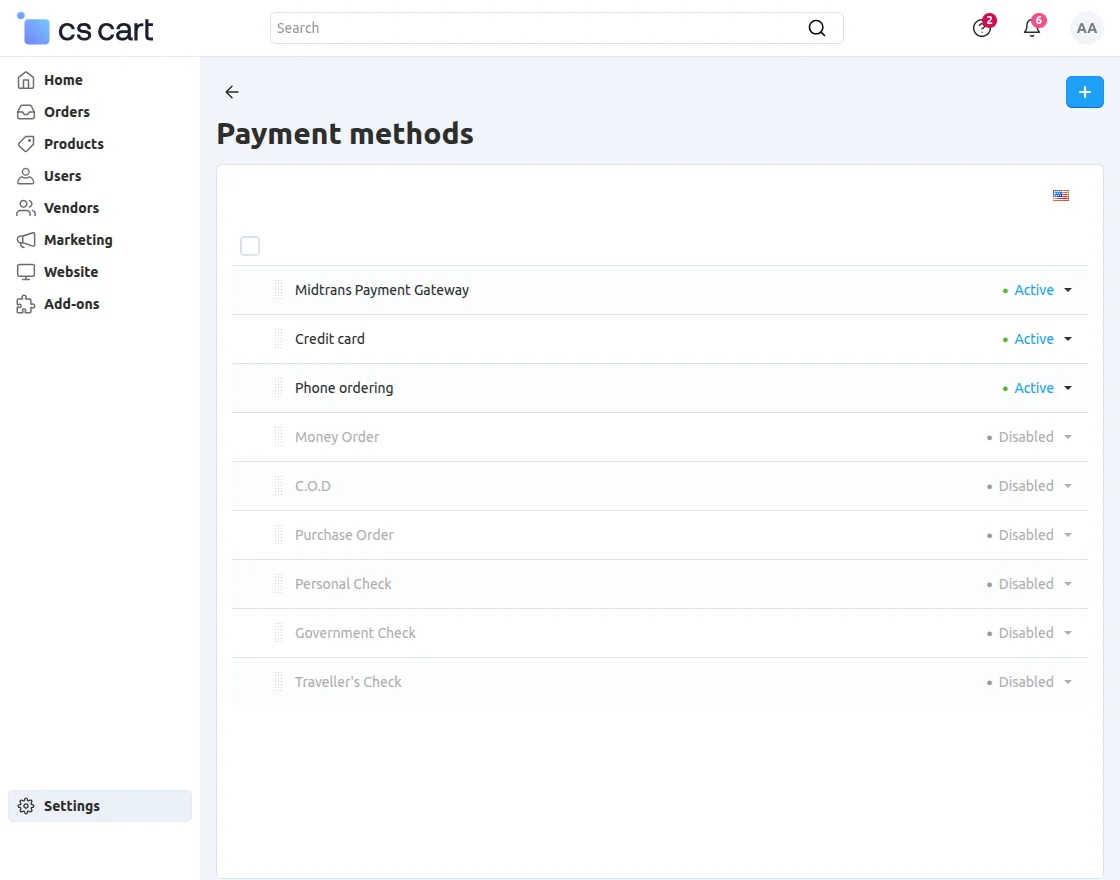
Task: Expand the Disabled dropdown for Money Order
Action: [x=1067, y=436]
